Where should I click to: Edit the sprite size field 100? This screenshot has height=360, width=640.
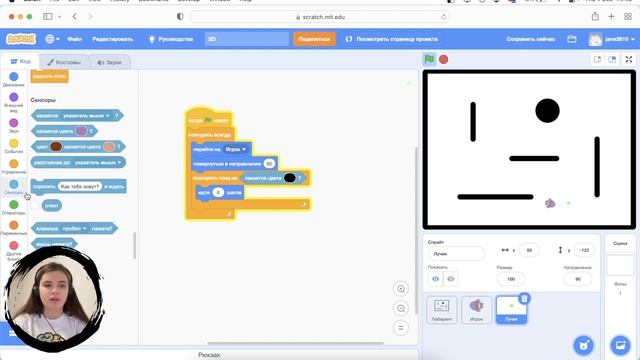point(511,279)
